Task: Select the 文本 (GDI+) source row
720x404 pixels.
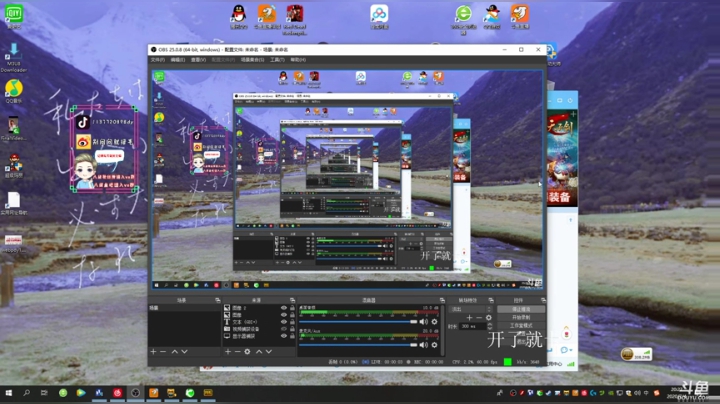Action: [259, 322]
